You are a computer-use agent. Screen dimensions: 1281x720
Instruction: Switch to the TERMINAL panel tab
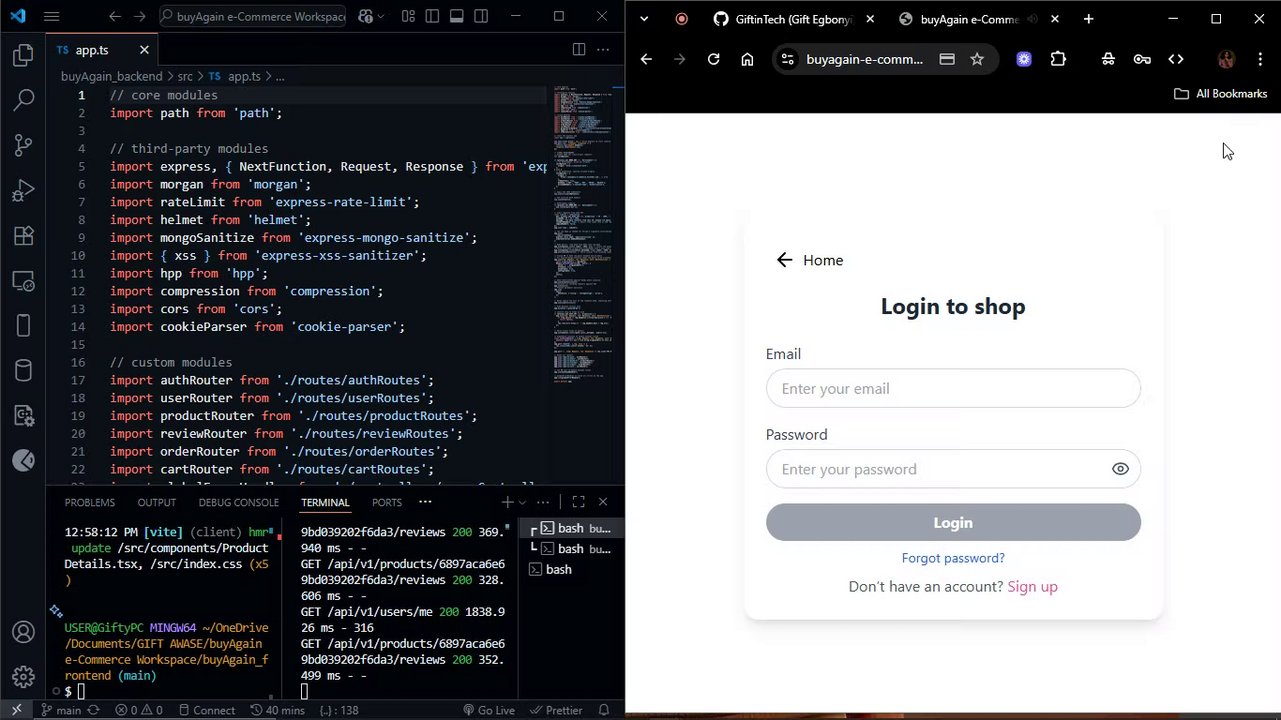click(x=325, y=502)
